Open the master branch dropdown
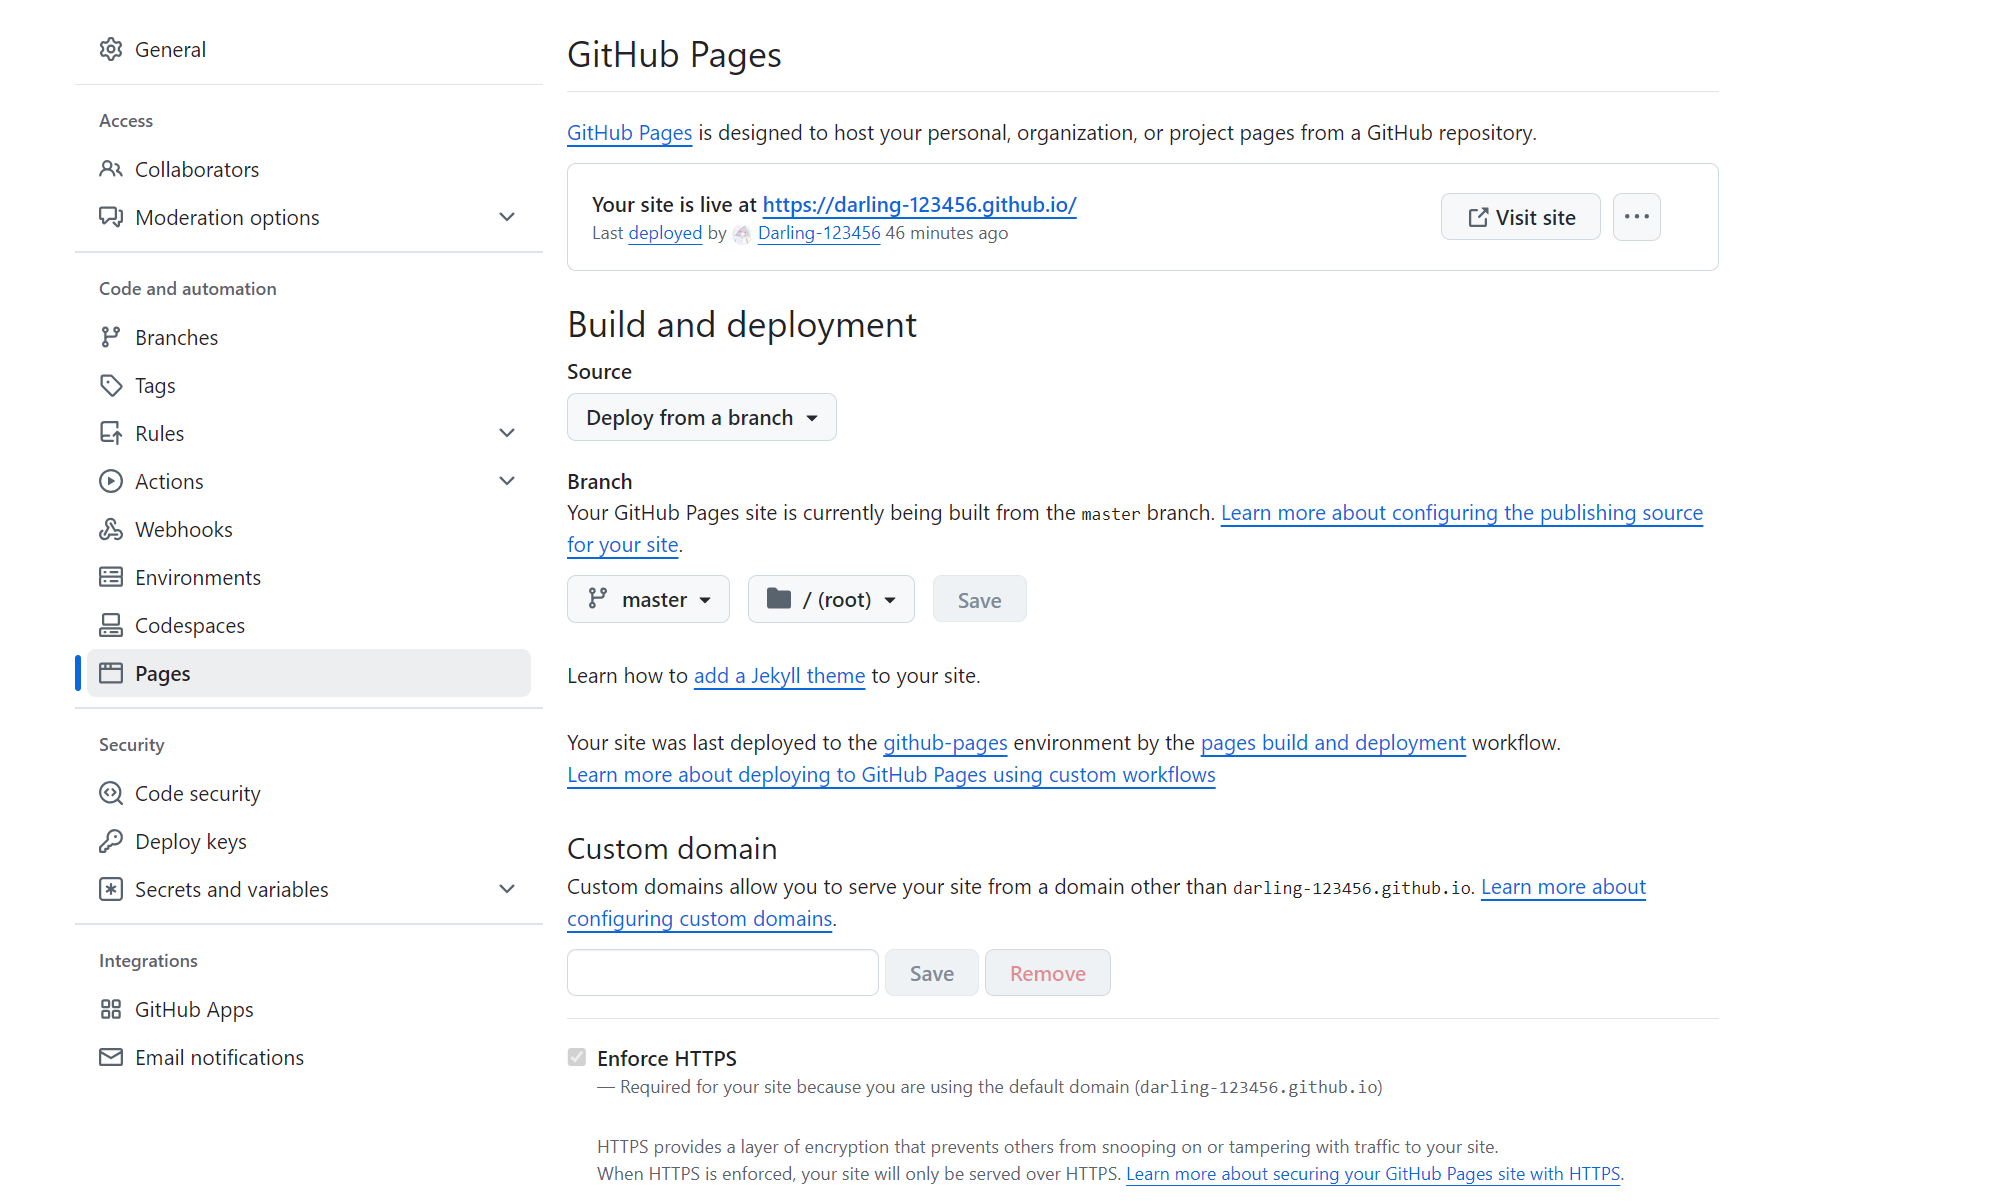Viewport: 2013px width, 1204px height. (648, 599)
